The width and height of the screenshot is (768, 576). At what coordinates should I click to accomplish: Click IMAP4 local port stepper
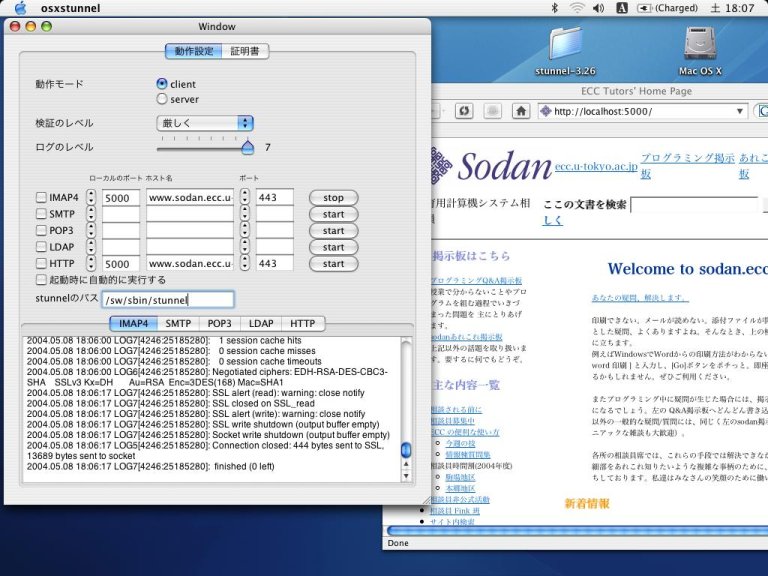(91, 197)
